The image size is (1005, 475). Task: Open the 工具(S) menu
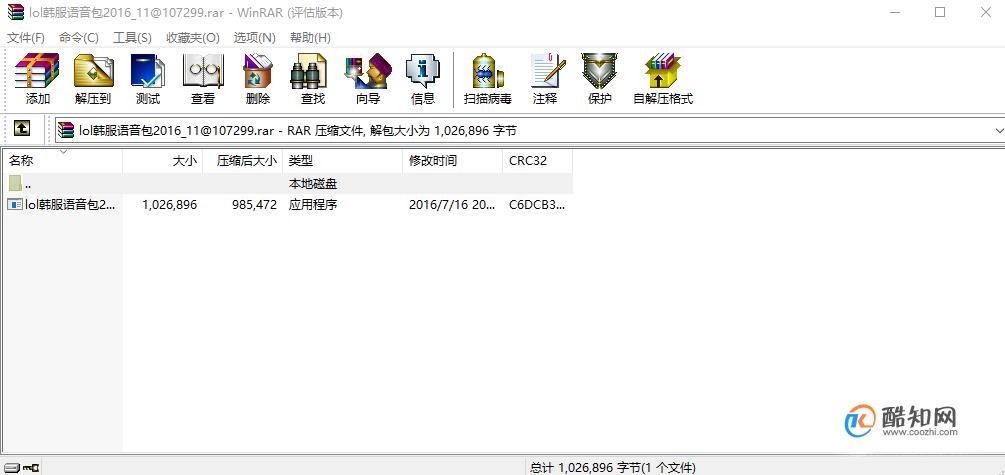132,38
